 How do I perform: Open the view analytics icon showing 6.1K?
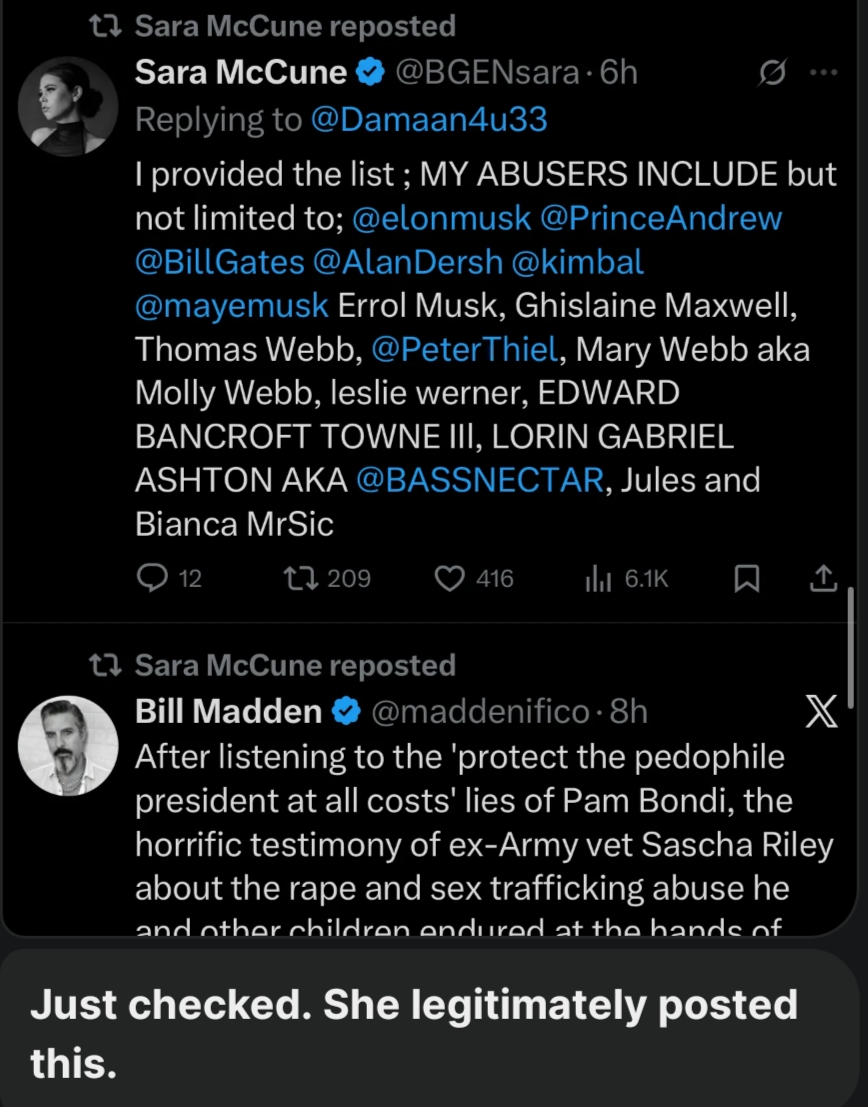(598, 578)
